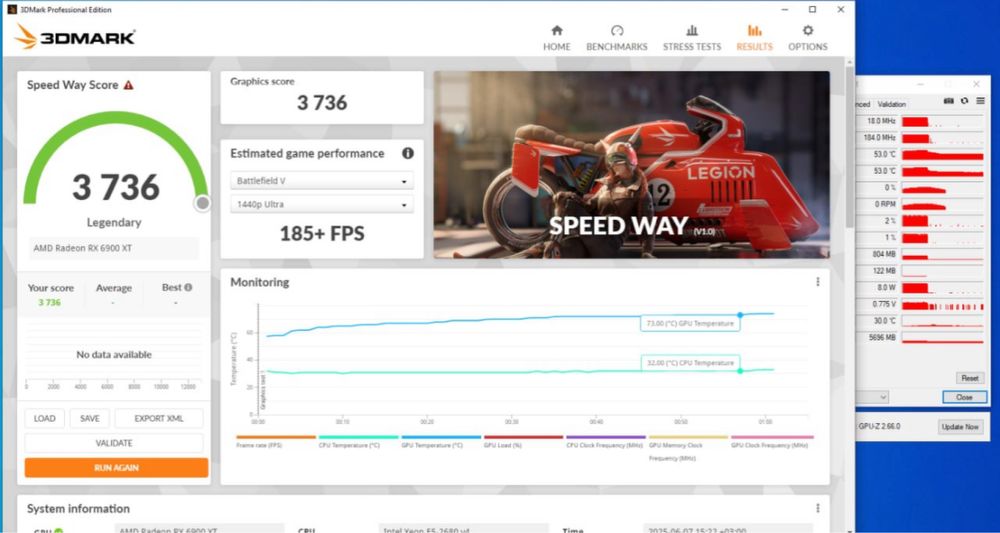Open the 1440p Ultra resolution dropdown
The width and height of the screenshot is (1000, 533).
click(321, 205)
